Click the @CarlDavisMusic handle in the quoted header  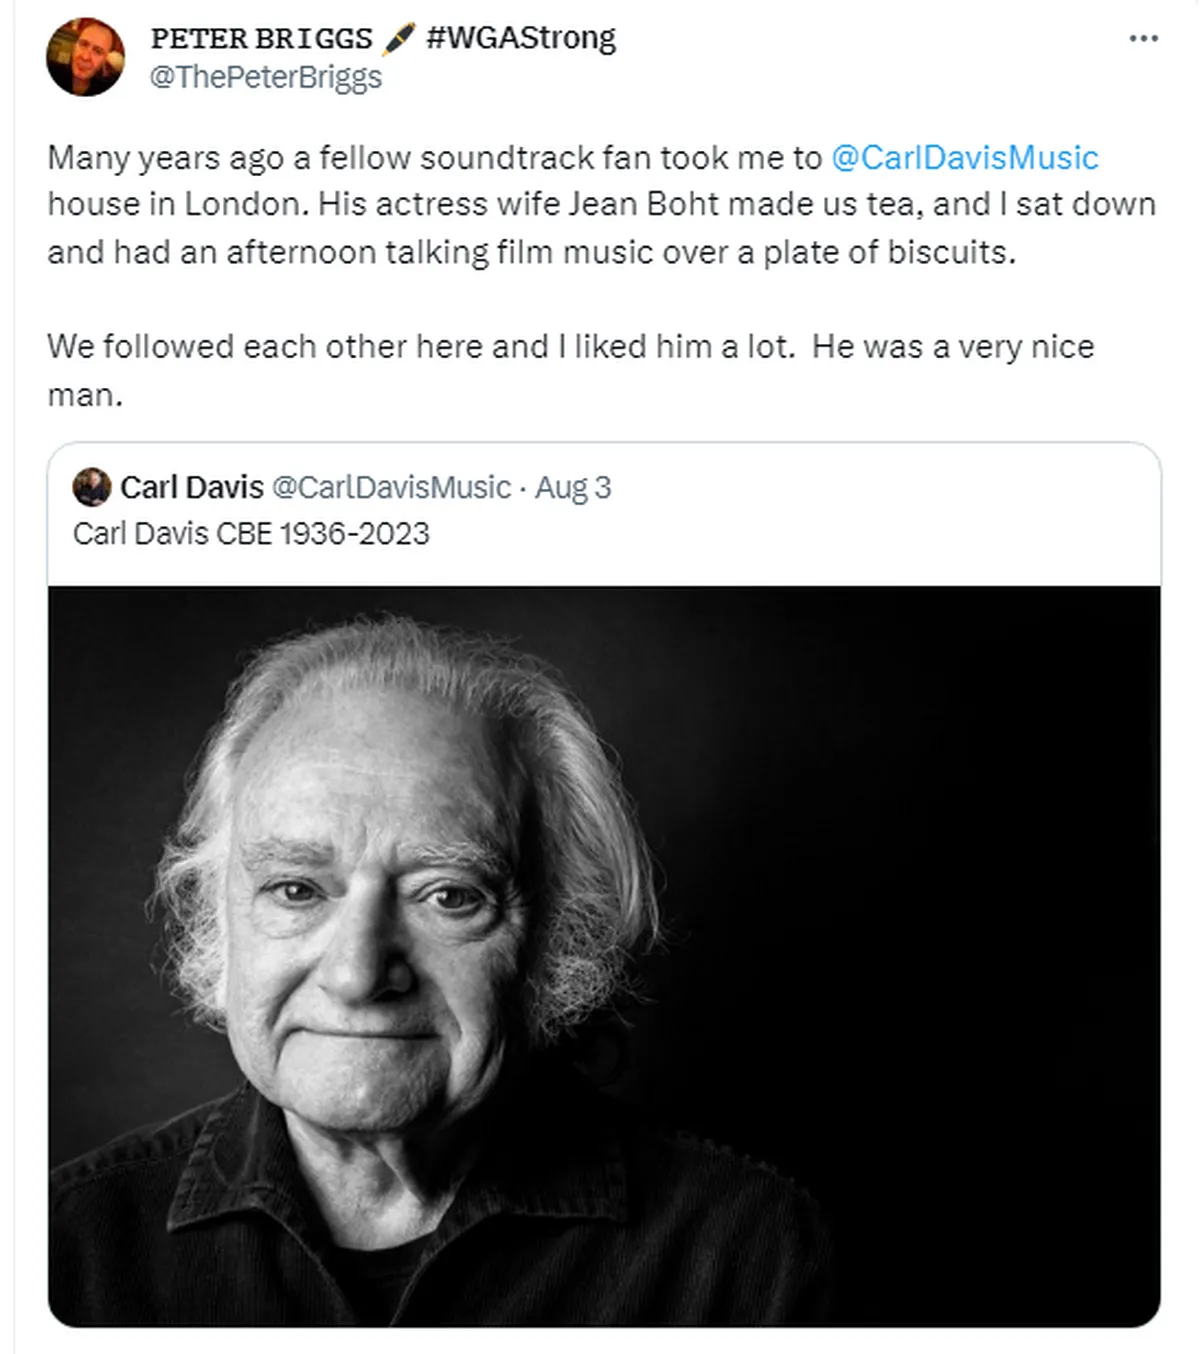click(396, 488)
